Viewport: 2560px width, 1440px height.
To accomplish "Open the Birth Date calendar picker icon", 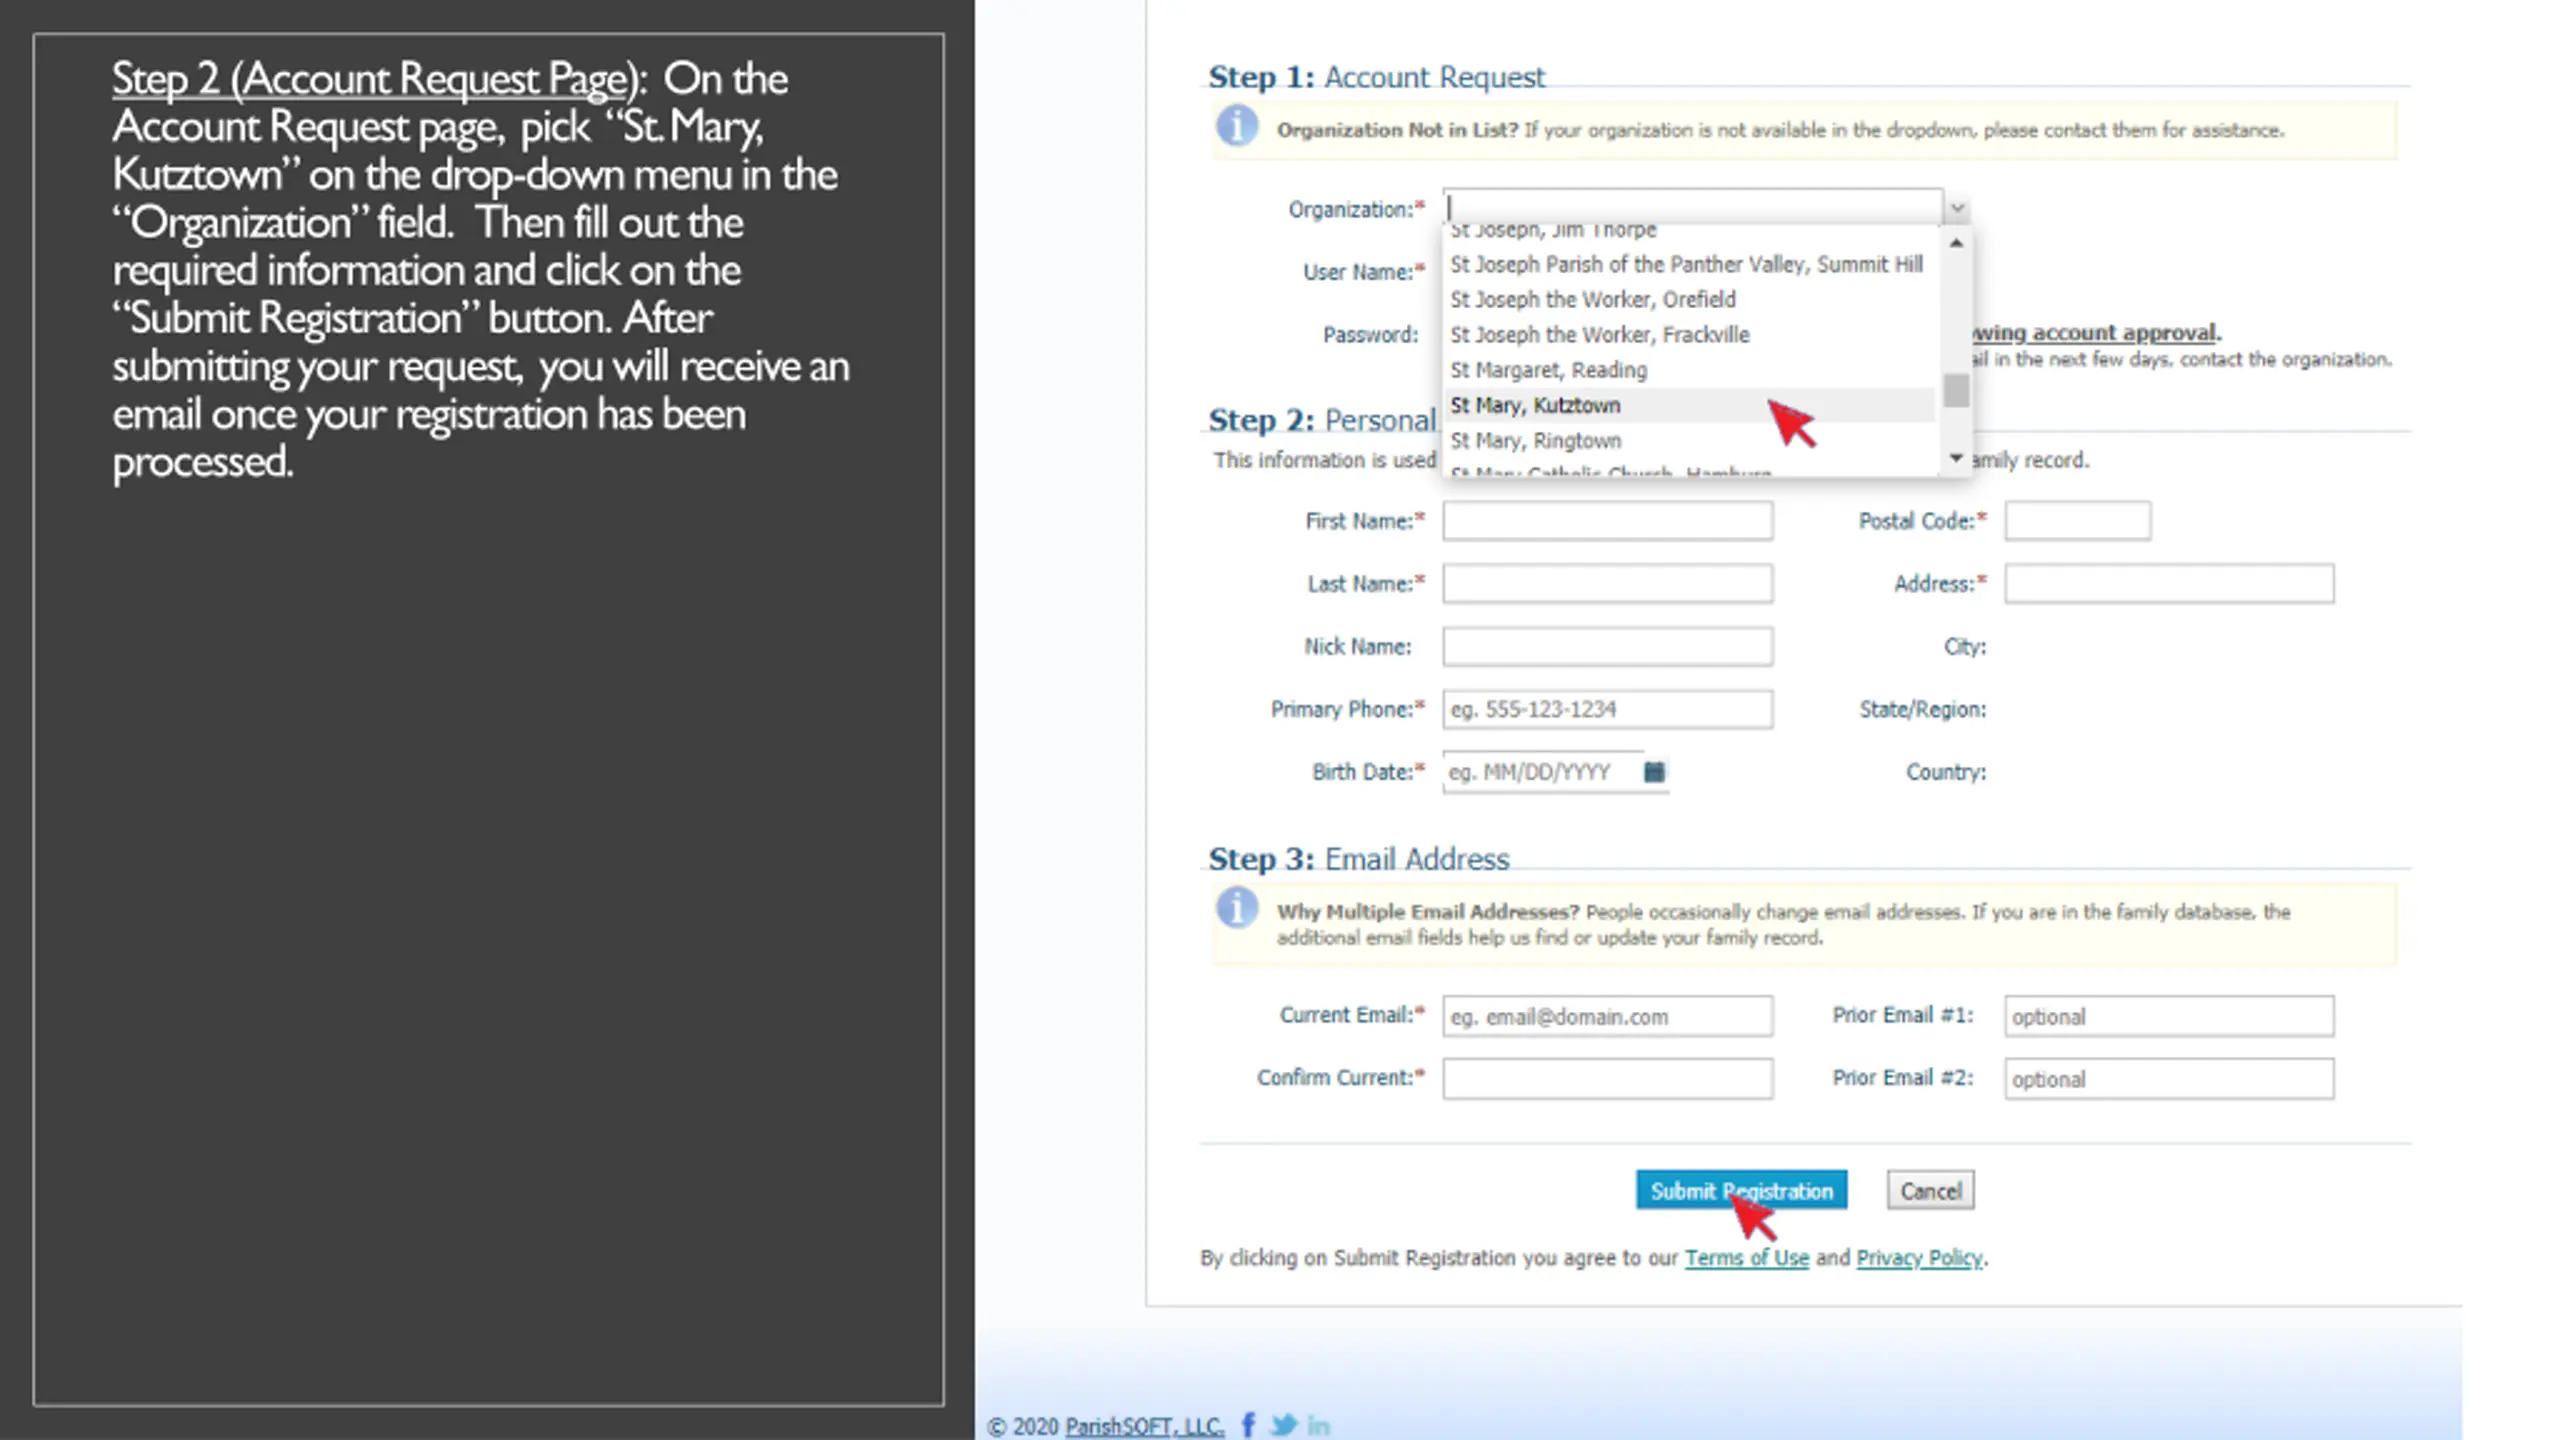I will (1654, 772).
